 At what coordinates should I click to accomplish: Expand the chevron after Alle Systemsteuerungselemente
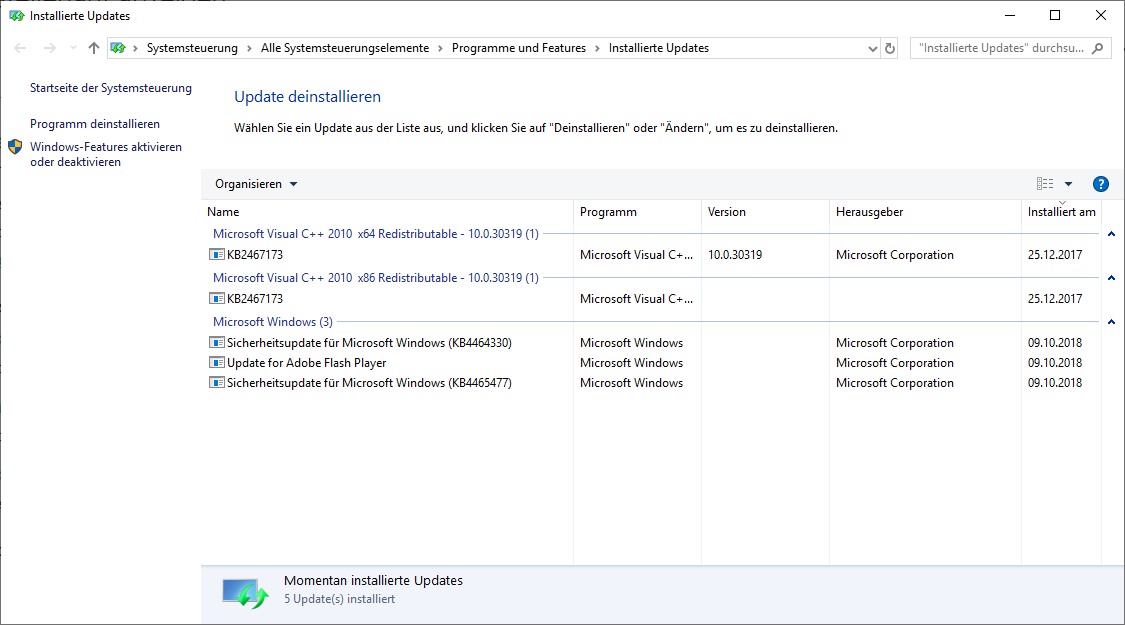point(440,48)
